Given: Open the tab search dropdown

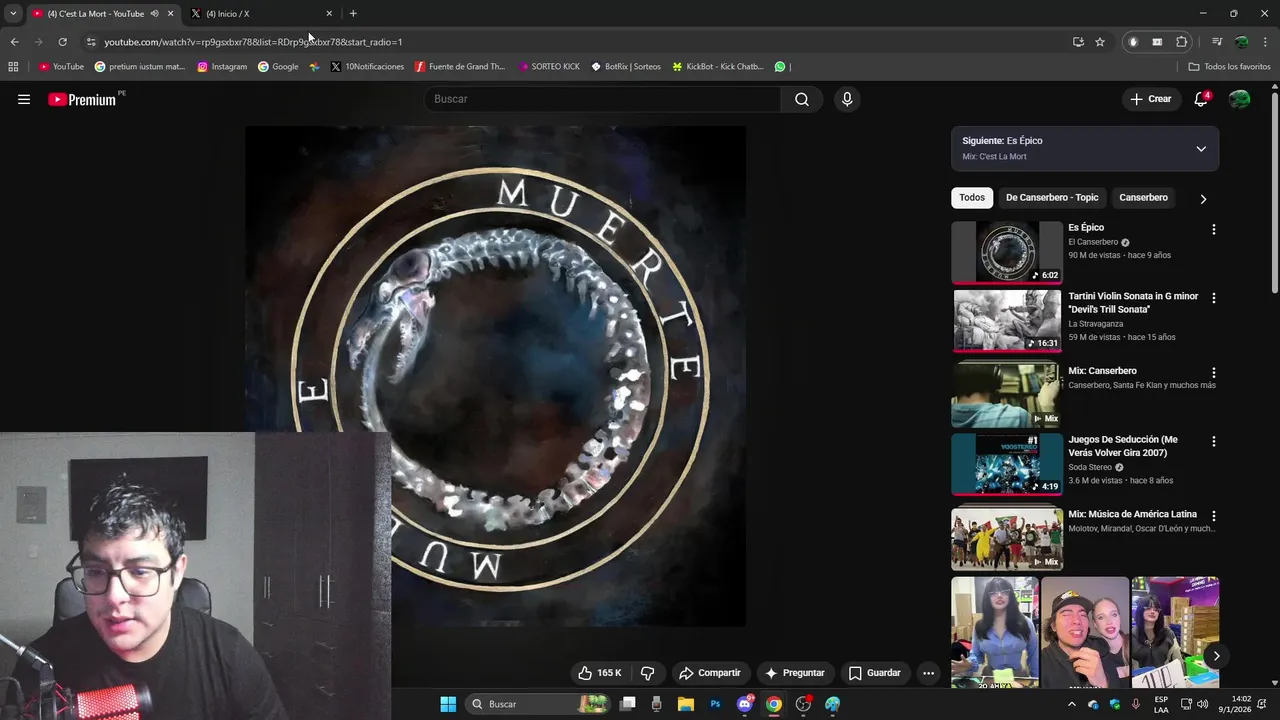Looking at the screenshot, I should 13,14.
